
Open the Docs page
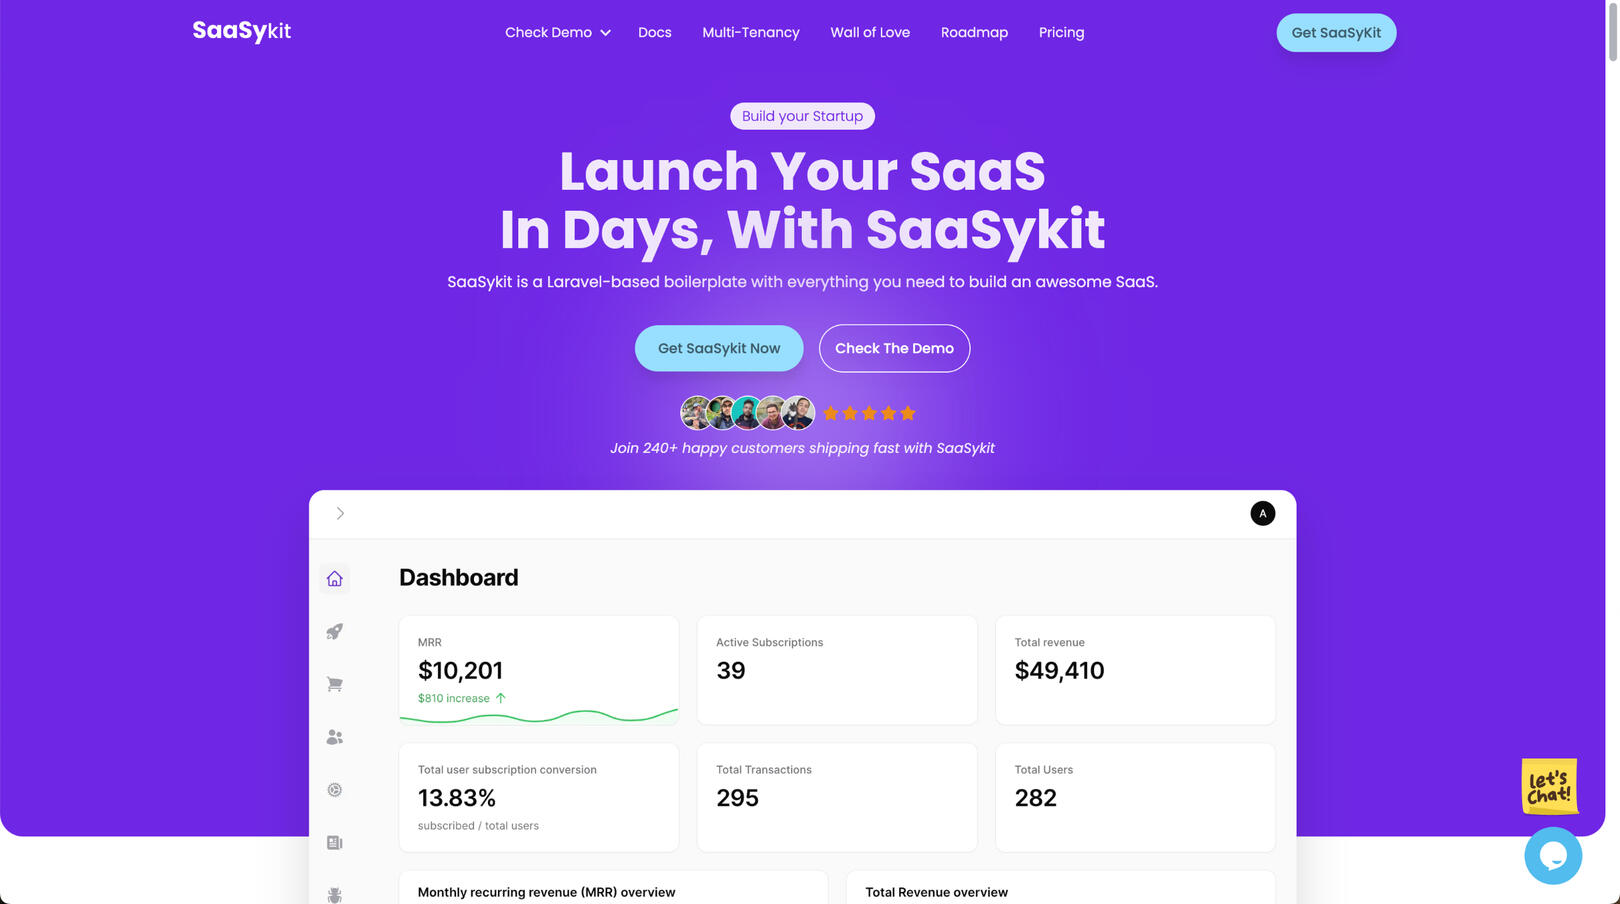point(655,32)
